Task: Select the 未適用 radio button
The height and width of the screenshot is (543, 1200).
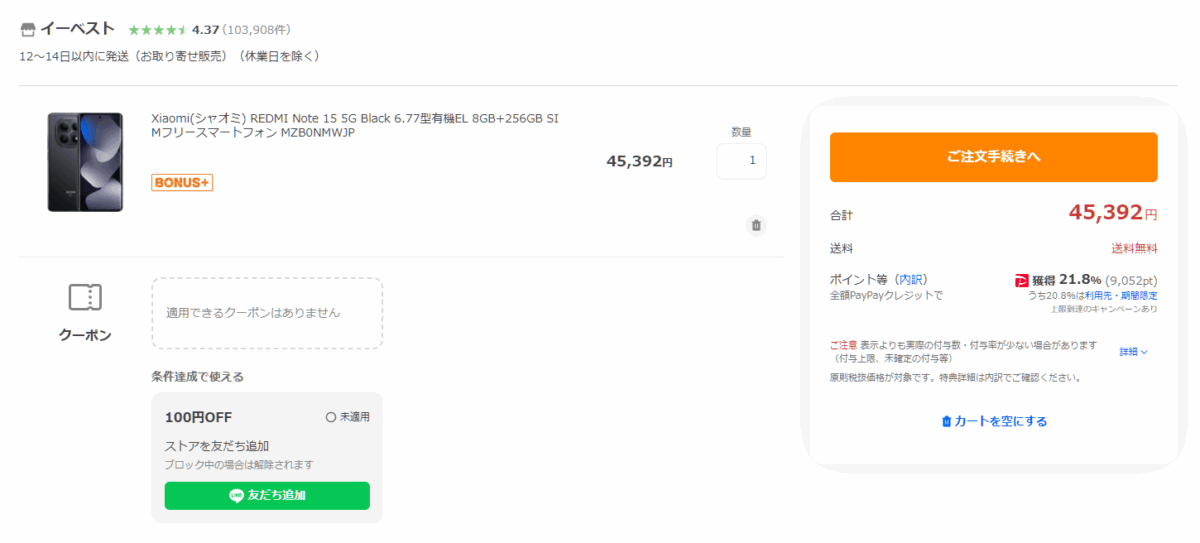Action: (x=331, y=417)
